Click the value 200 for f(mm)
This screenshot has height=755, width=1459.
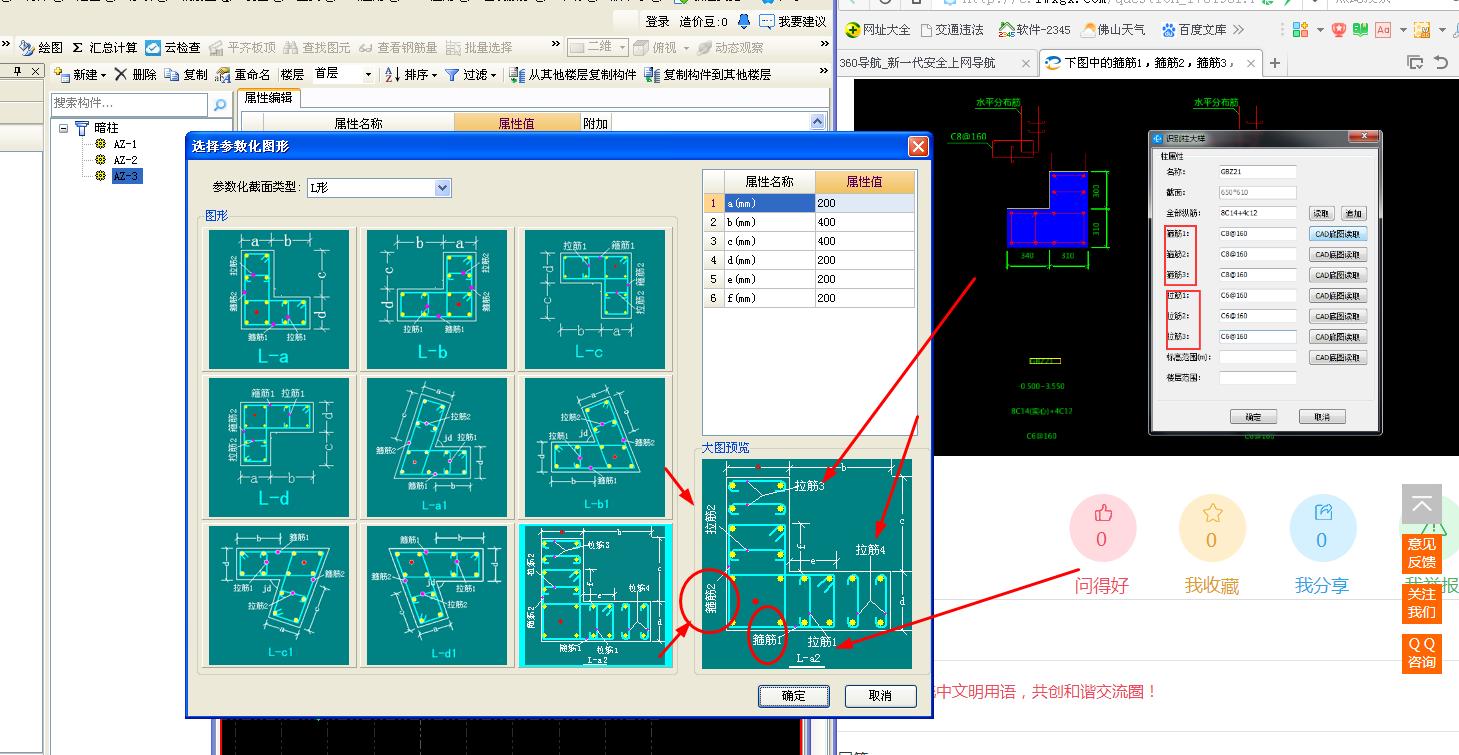[864, 298]
